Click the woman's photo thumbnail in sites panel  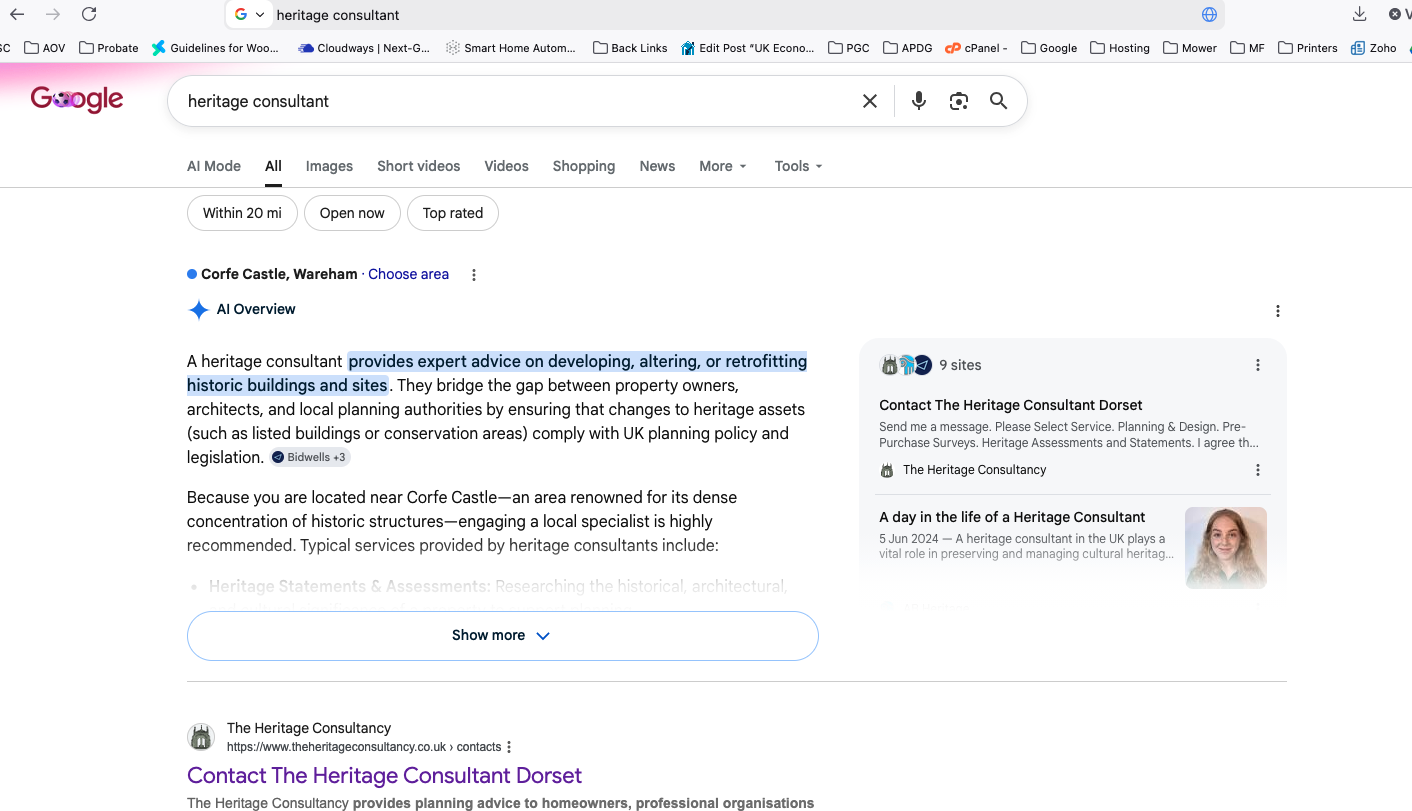pyautogui.click(x=1226, y=547)
